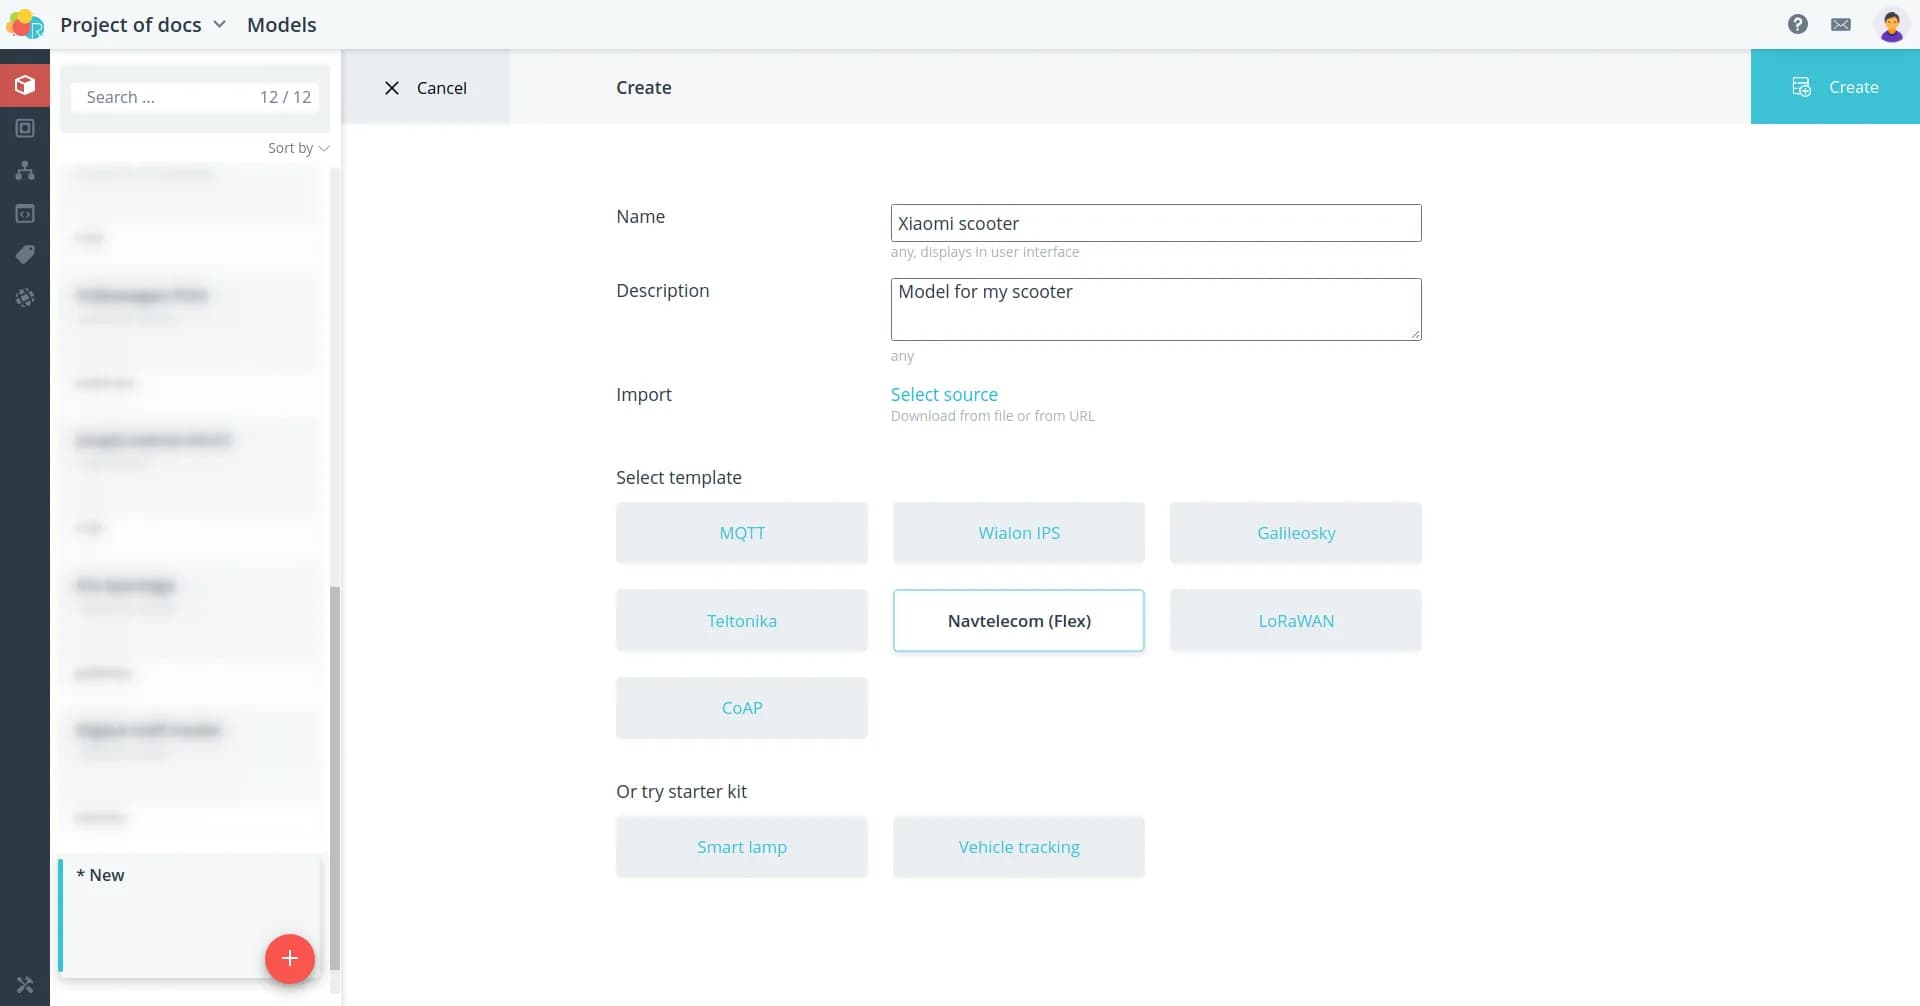
Task: Cancel the model creation
Action: click(425, 88)
